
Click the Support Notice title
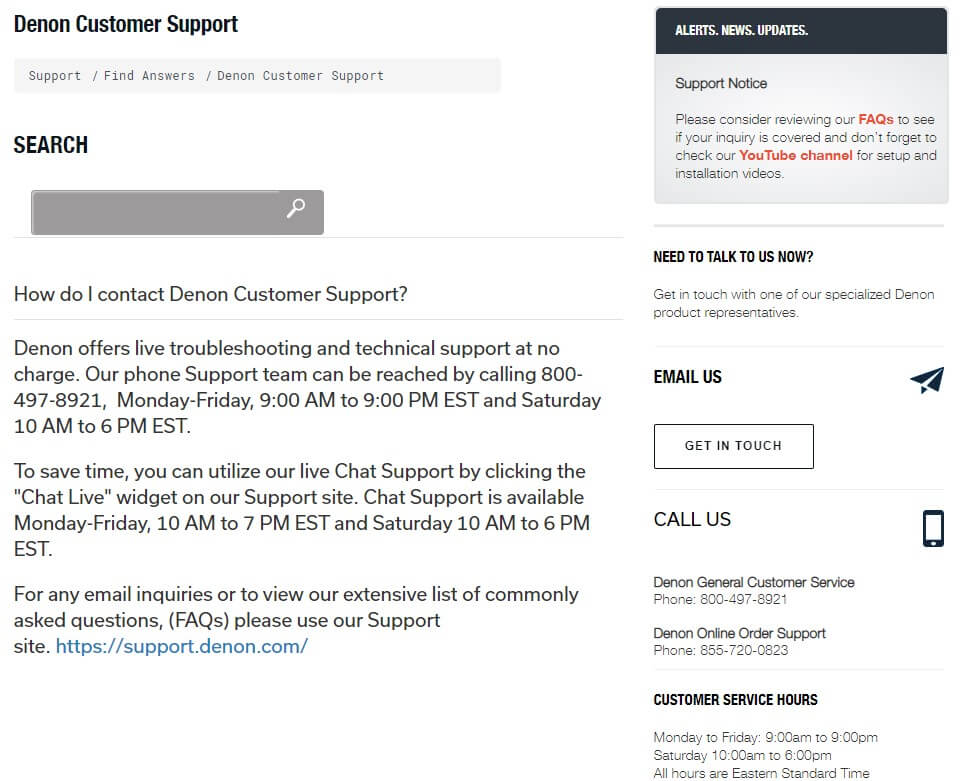pyautogui.click(x=721, y=83)
